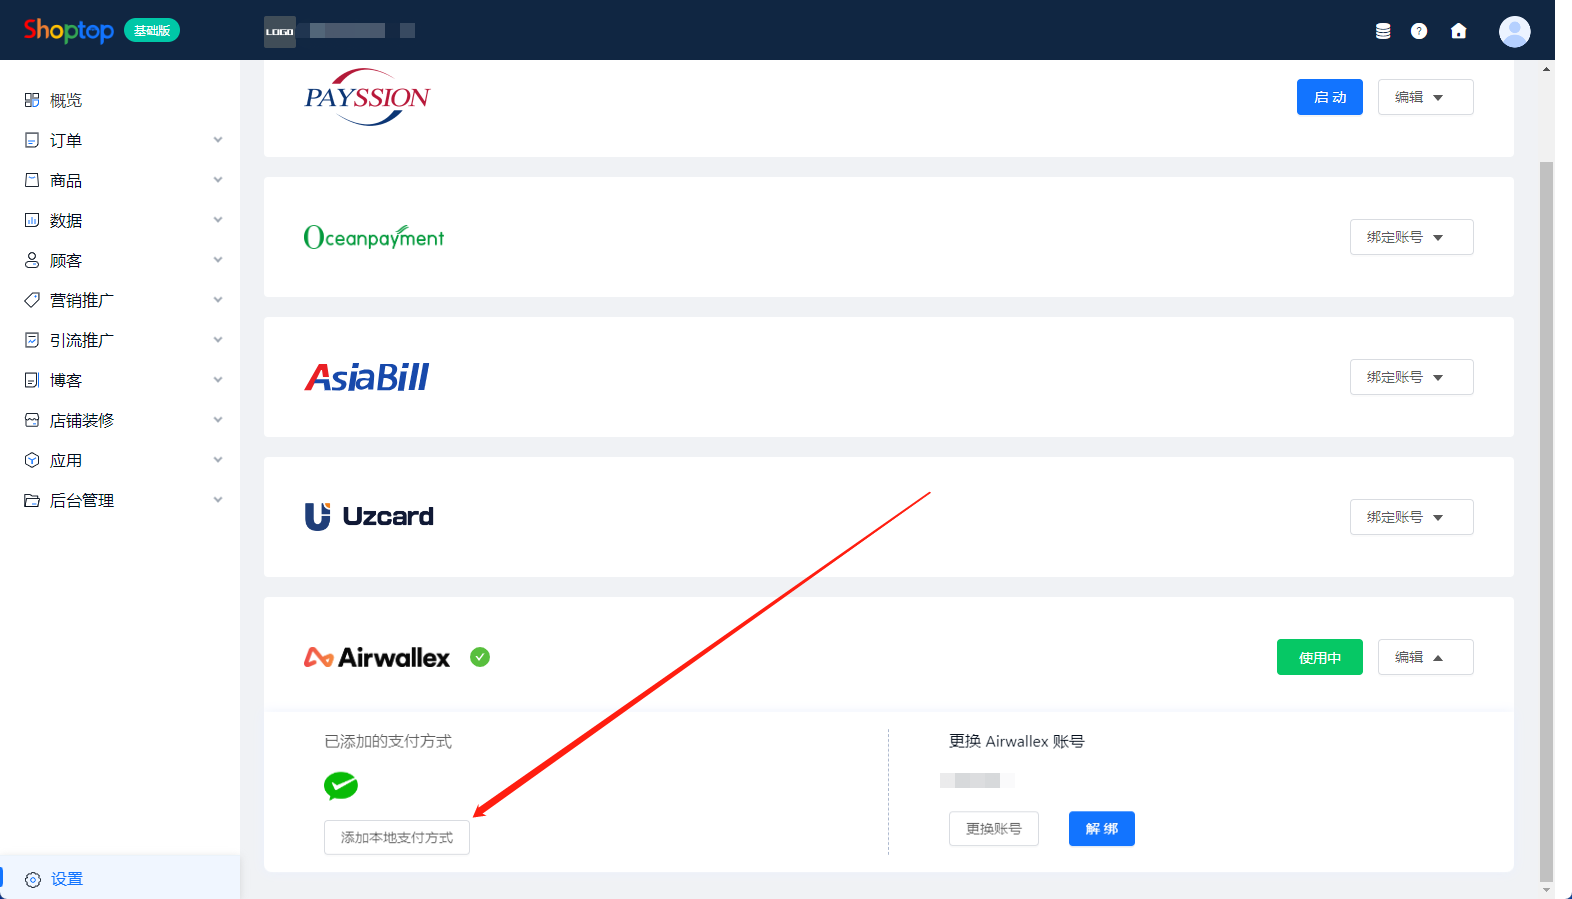Click the page vertical scrollbar thumb
This screenshot has width=1572, height=899.
(x=1547, y=520)
